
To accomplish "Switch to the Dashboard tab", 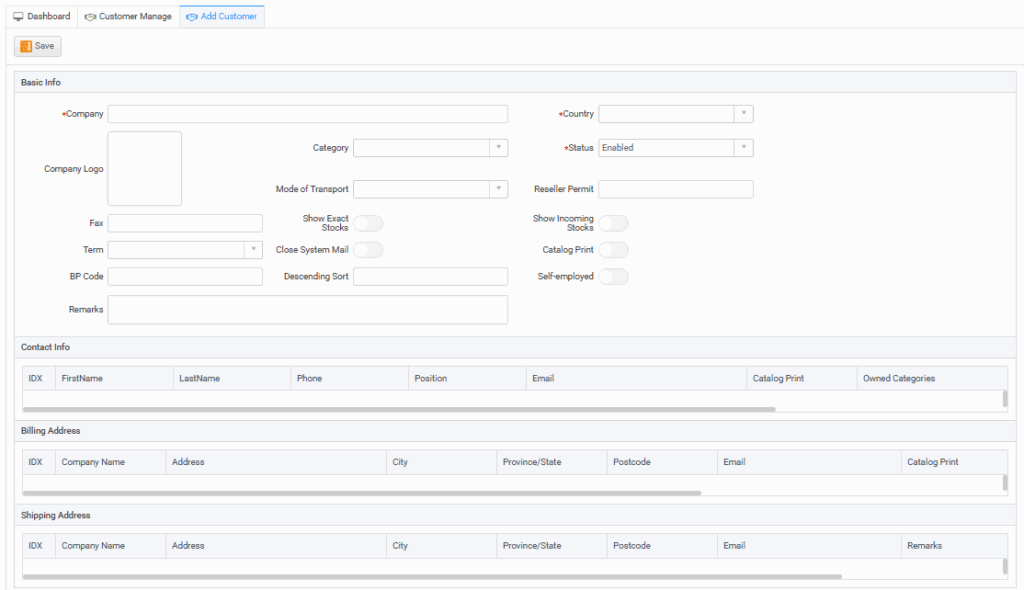I will (42, 17).
